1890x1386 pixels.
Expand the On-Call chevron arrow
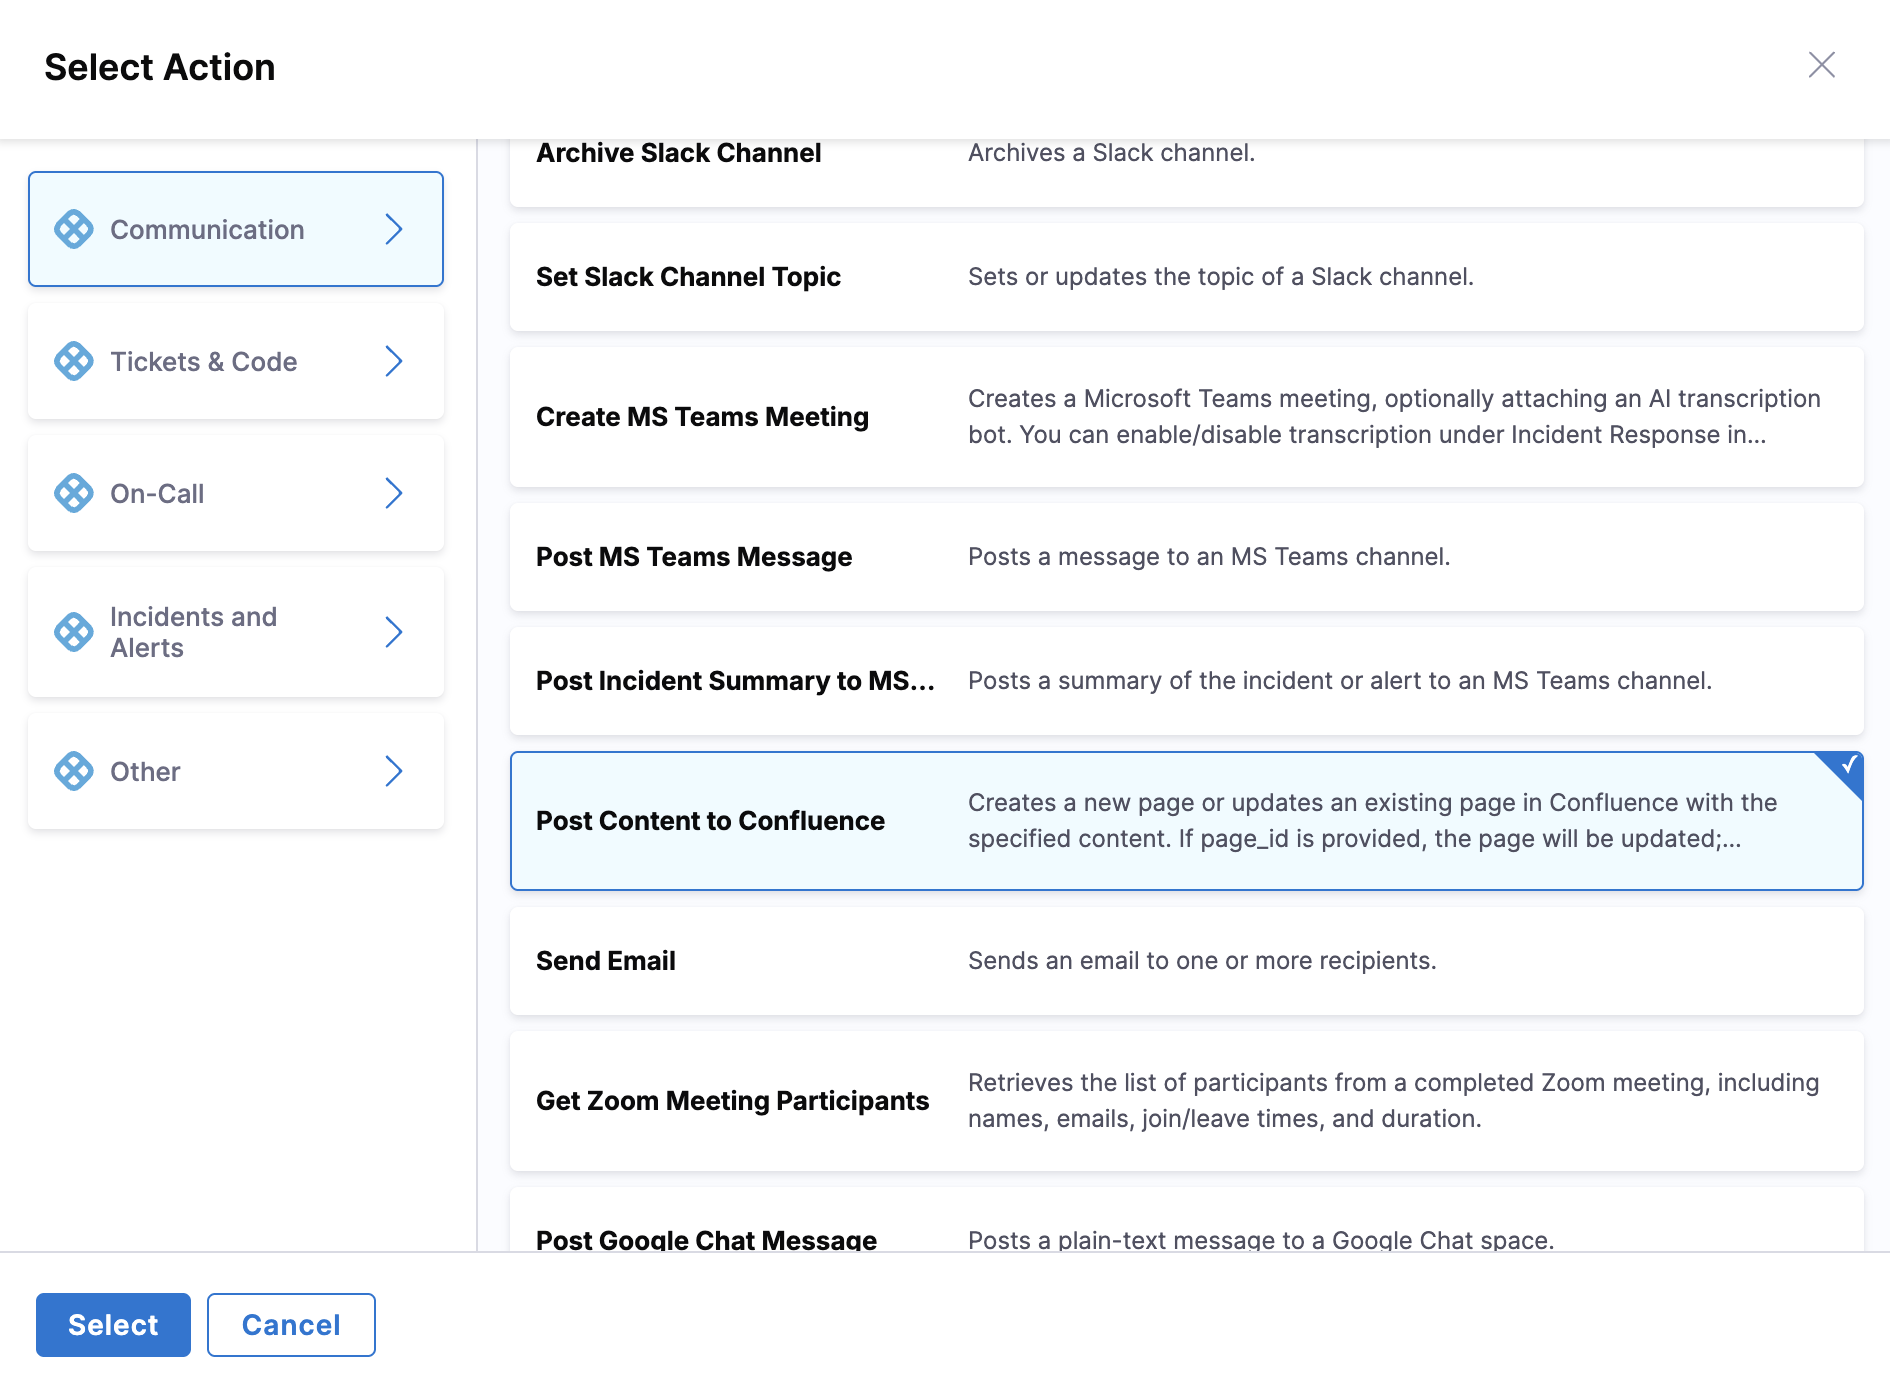point(394,493)
